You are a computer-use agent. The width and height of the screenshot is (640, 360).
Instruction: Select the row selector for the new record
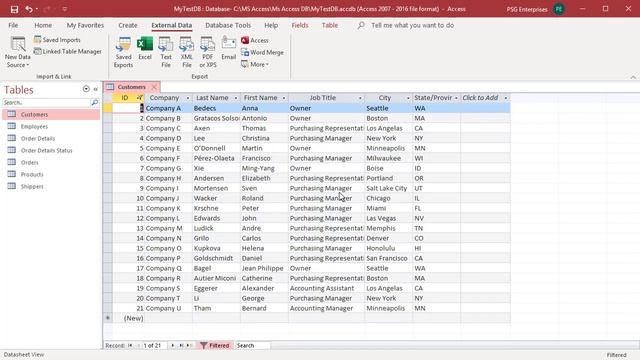108,318
